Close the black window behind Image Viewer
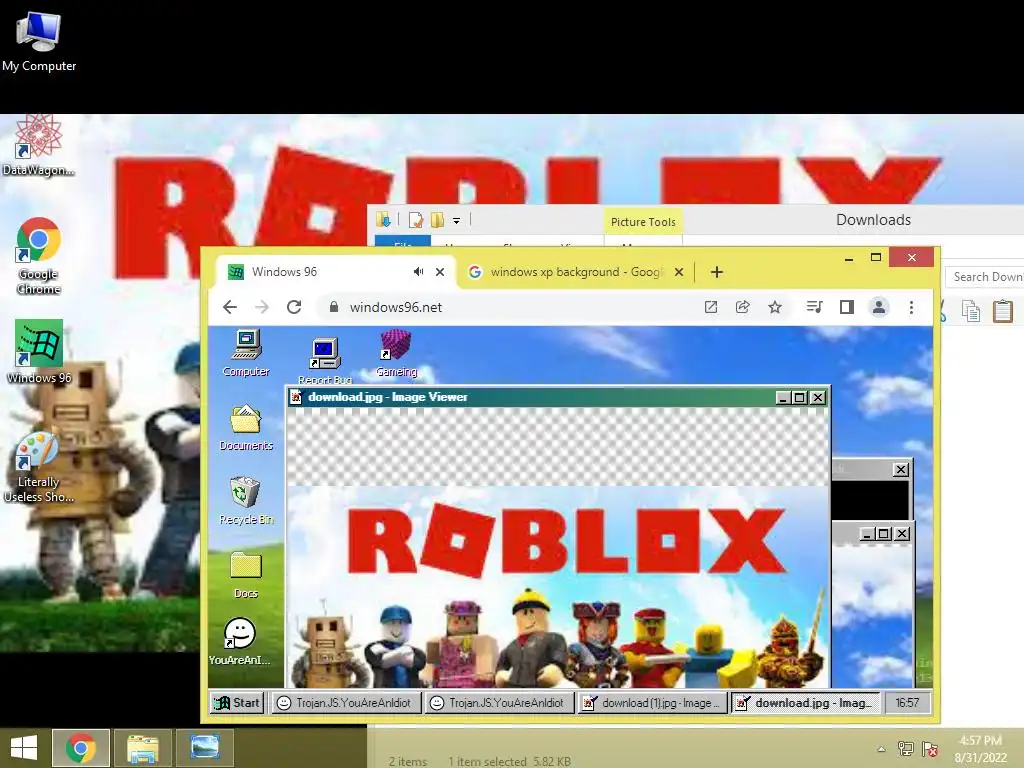Viewport: 1024px width, 768px height. click(901, 469)
